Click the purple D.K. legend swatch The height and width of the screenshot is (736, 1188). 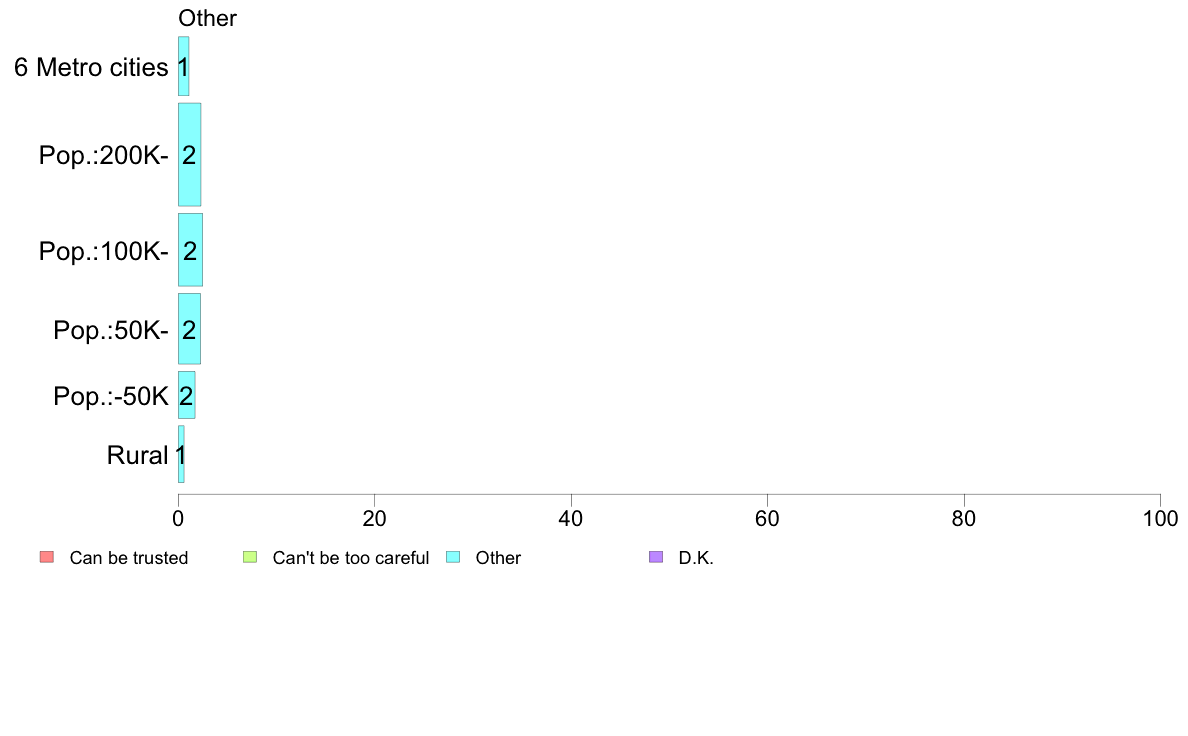pos(656,557)
